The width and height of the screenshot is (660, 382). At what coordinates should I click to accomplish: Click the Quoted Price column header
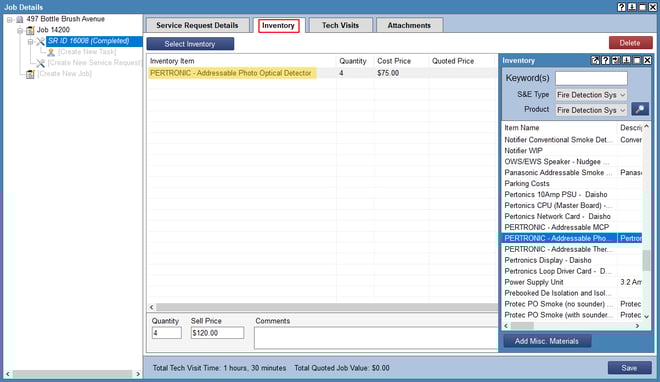click(x=453, y=61)
